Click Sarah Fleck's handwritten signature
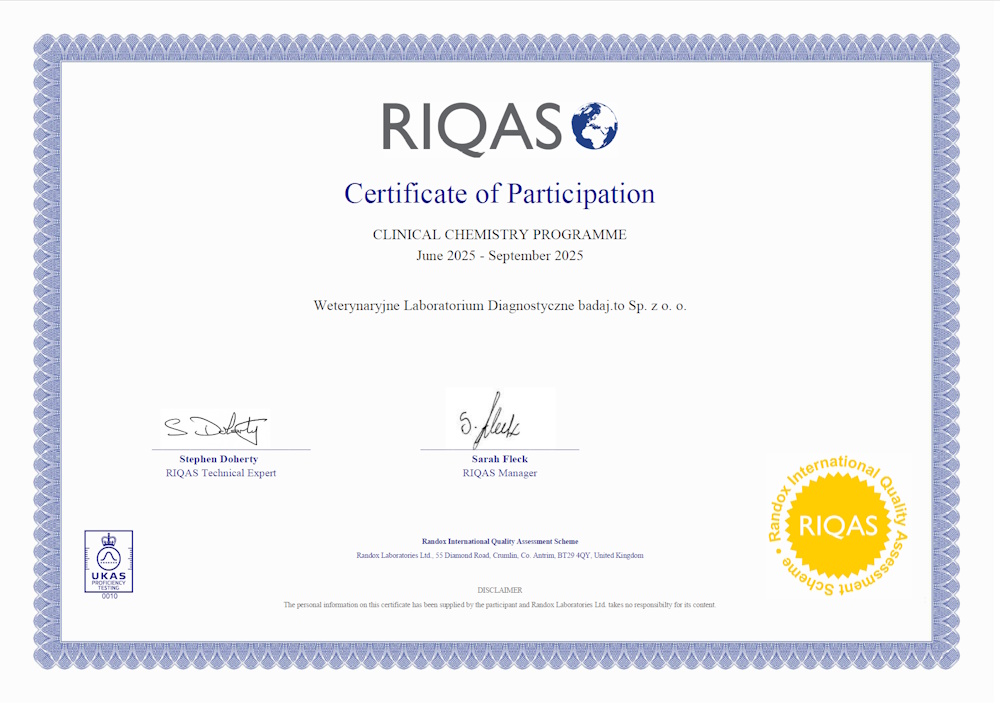 point(496,424)
